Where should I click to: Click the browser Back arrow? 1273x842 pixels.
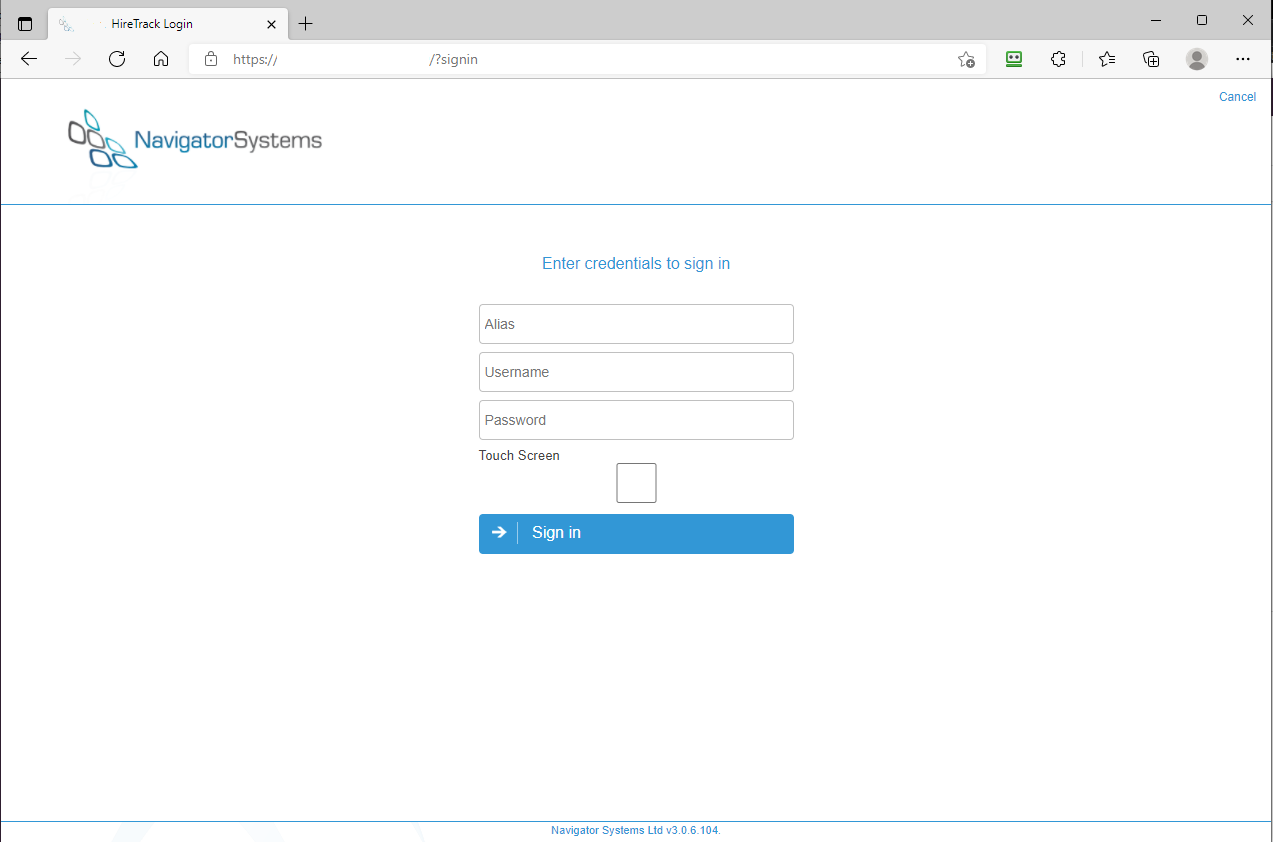[29, 59]
